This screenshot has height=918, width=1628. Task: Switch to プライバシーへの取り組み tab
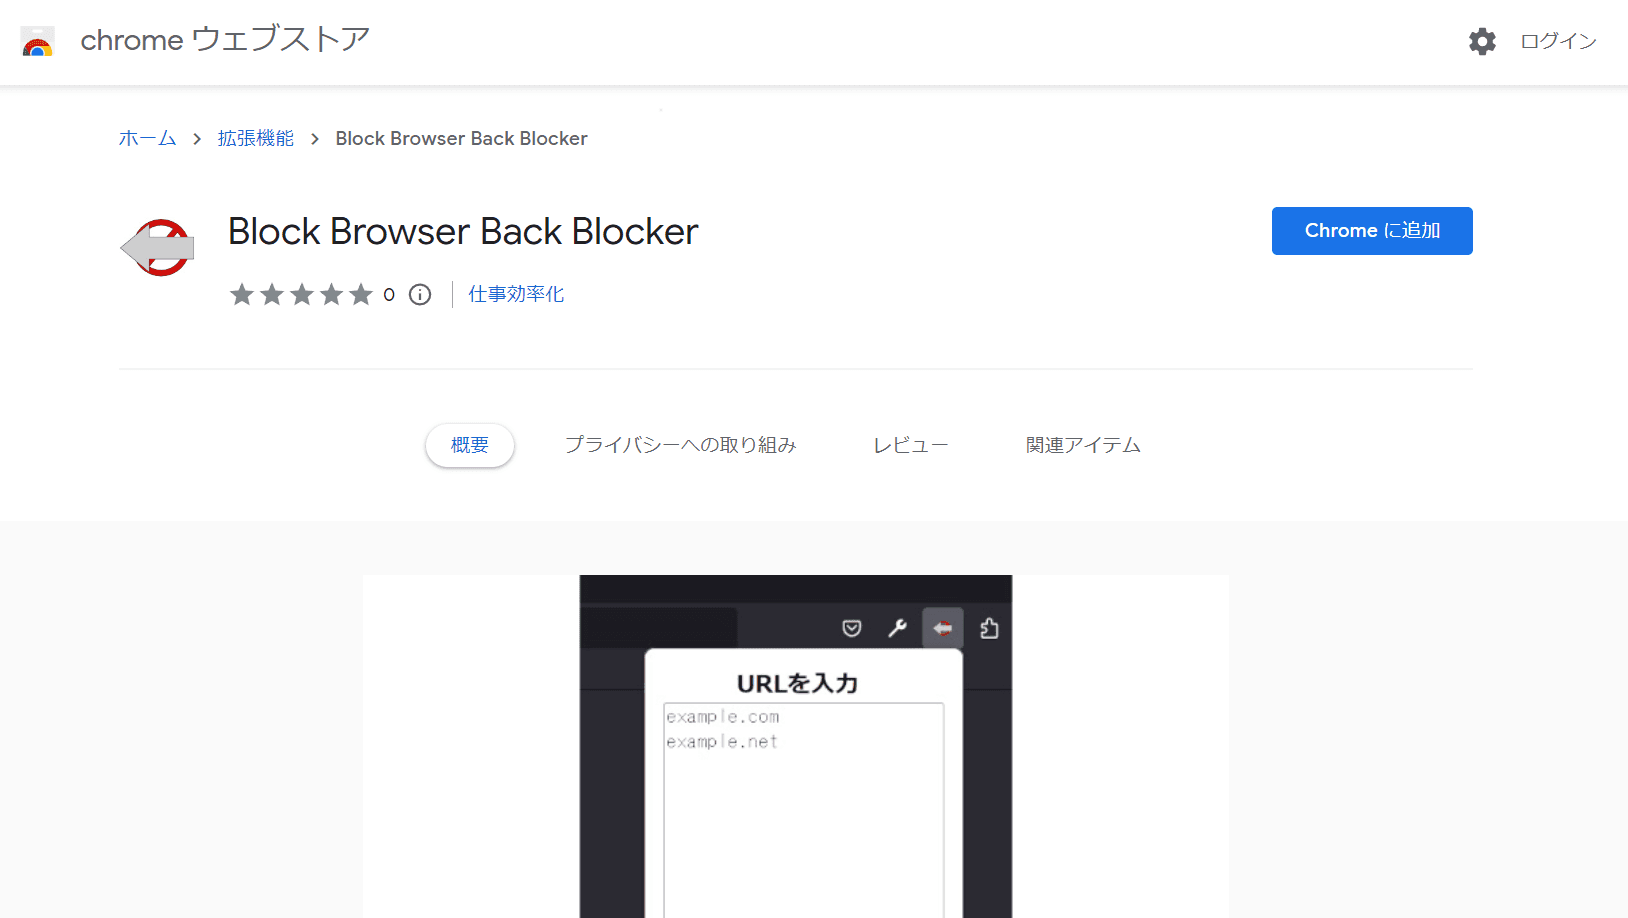point(680,445)
